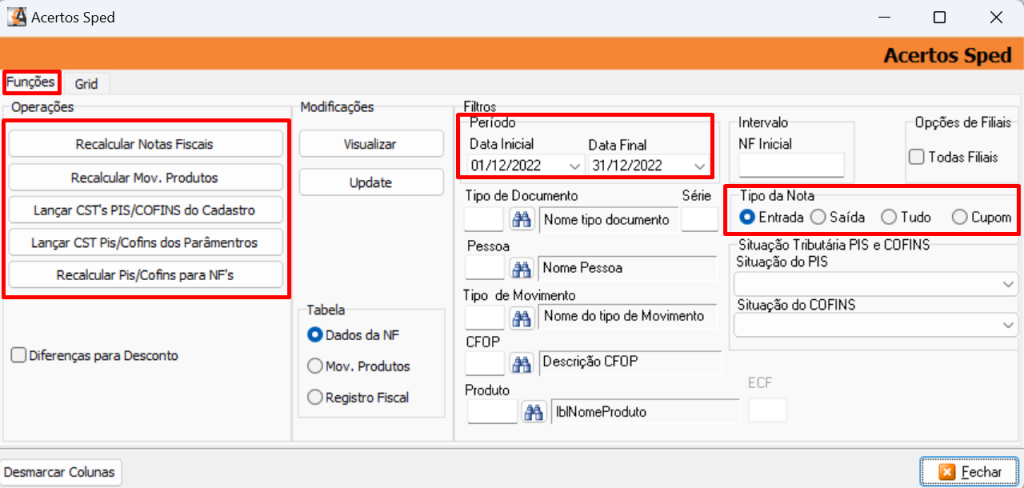Click Lançar CST Pis/Cofins dos Parâmentros
This screenshot has height=488, width=1024.
pyautogui.click(x=146, y=242)
